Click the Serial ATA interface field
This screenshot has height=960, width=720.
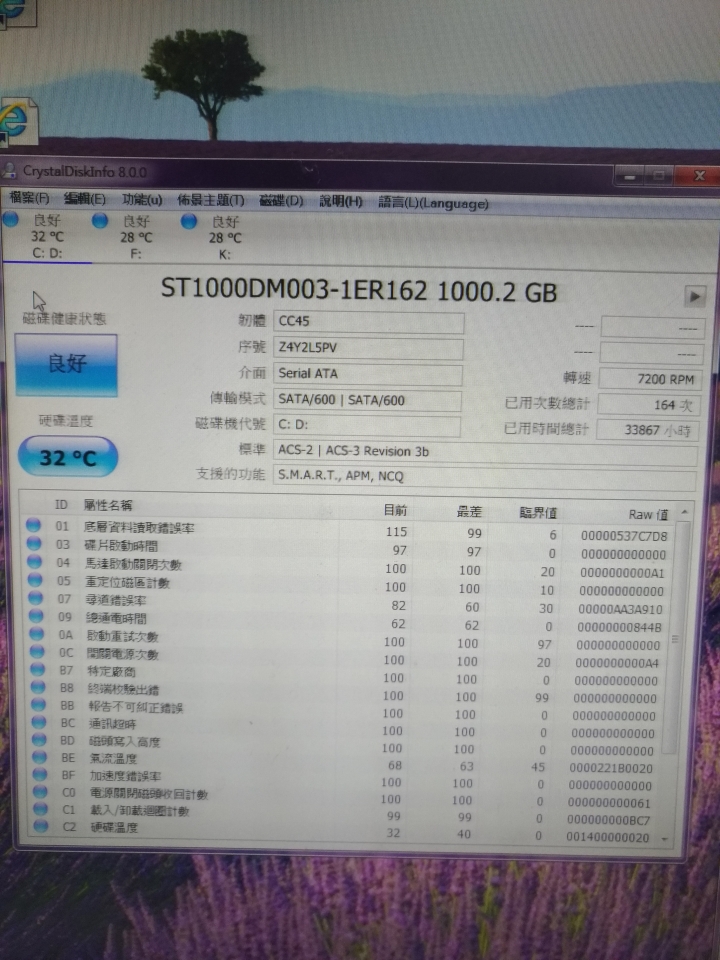pos(367,374)
